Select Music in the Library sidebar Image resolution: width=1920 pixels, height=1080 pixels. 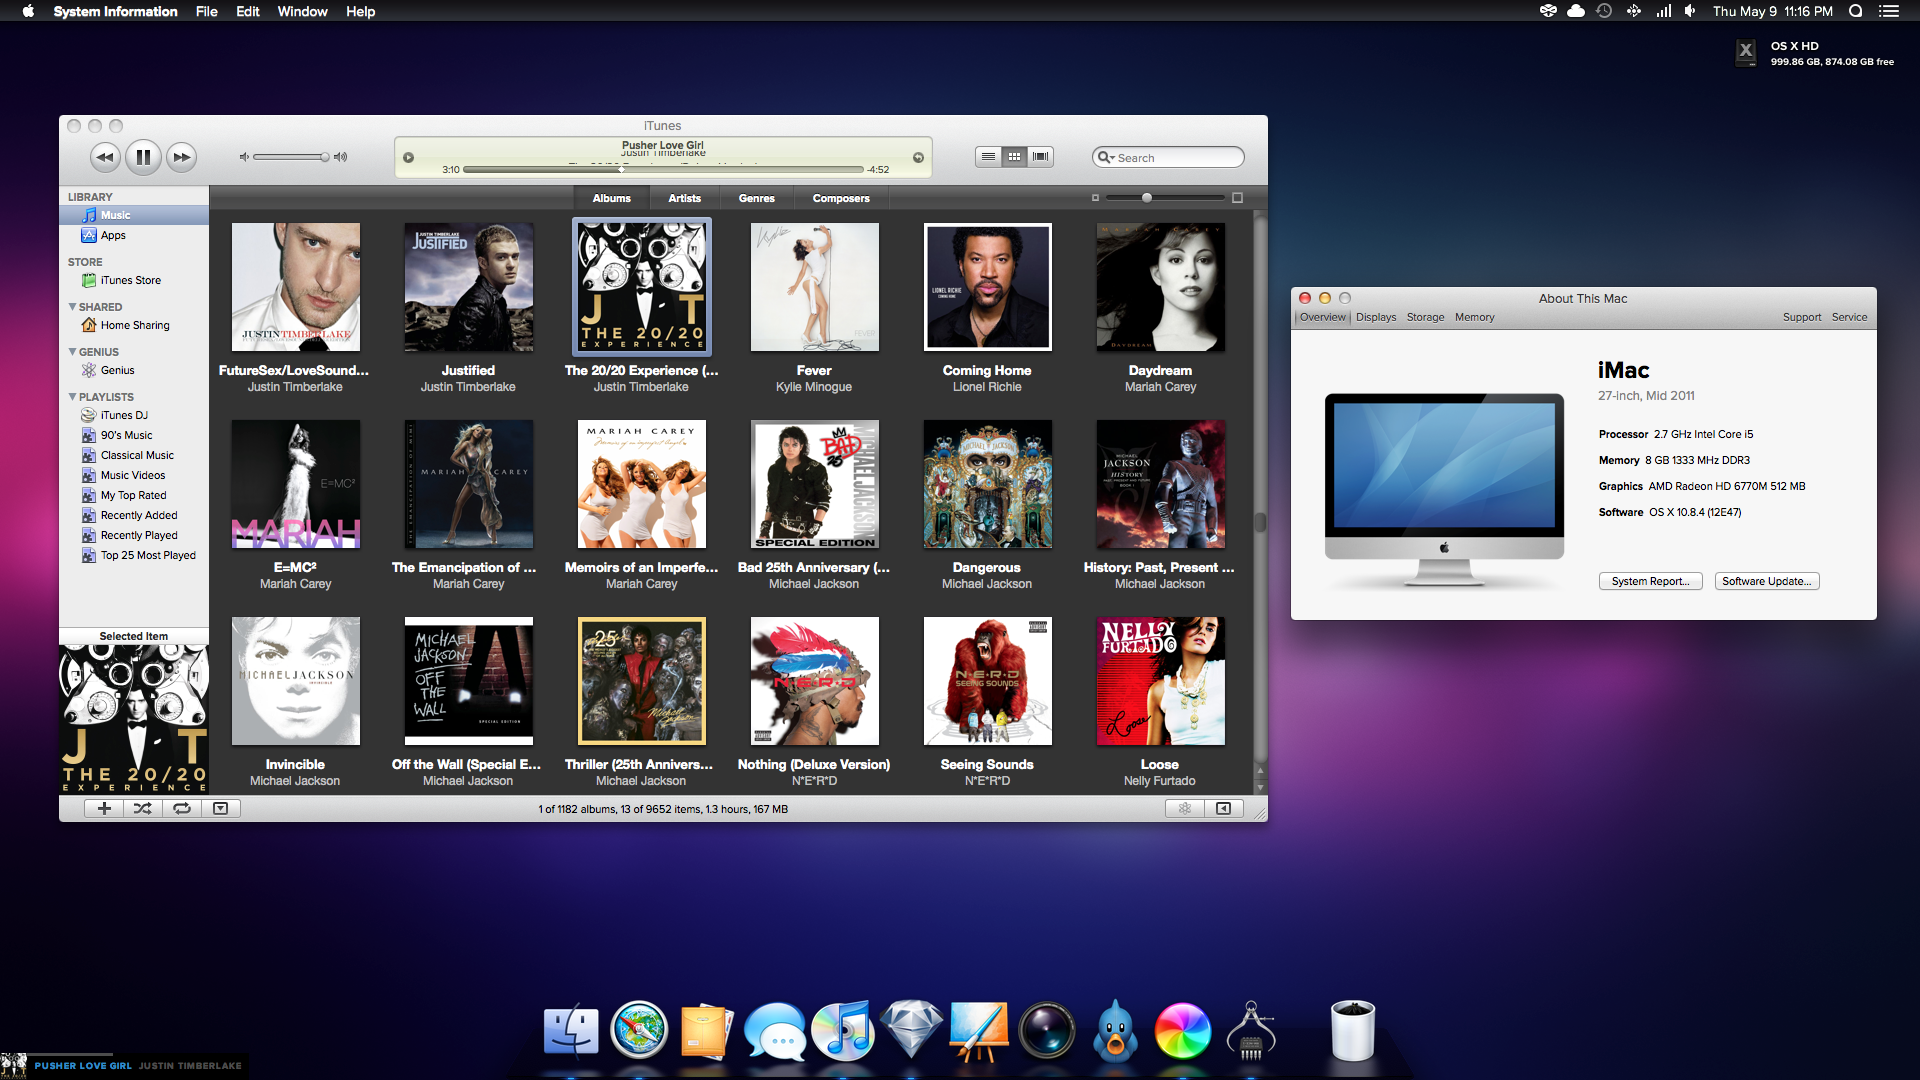134,215
